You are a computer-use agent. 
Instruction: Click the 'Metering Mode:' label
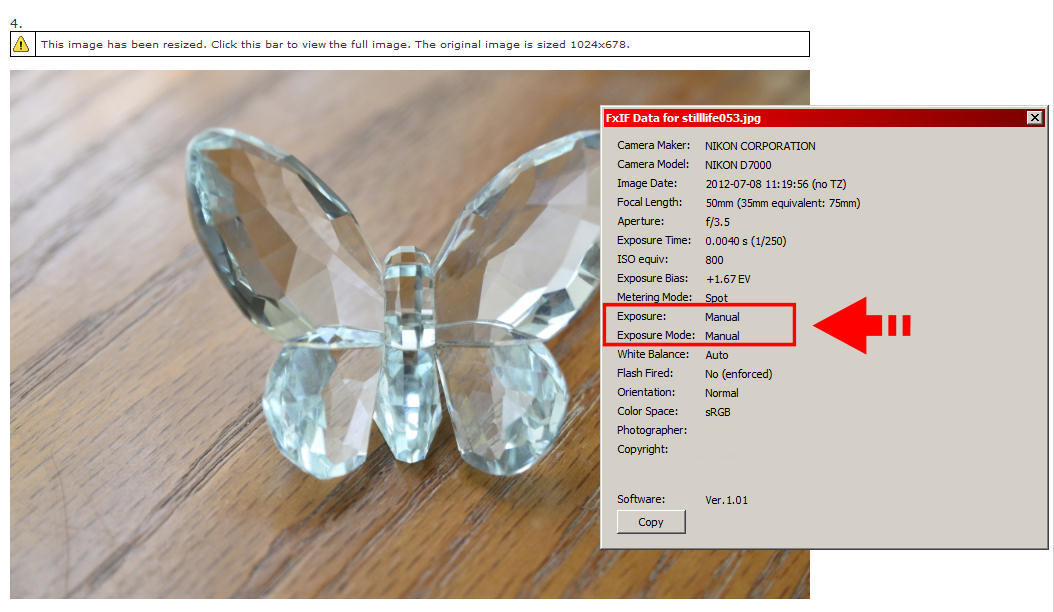click(654, 297)
